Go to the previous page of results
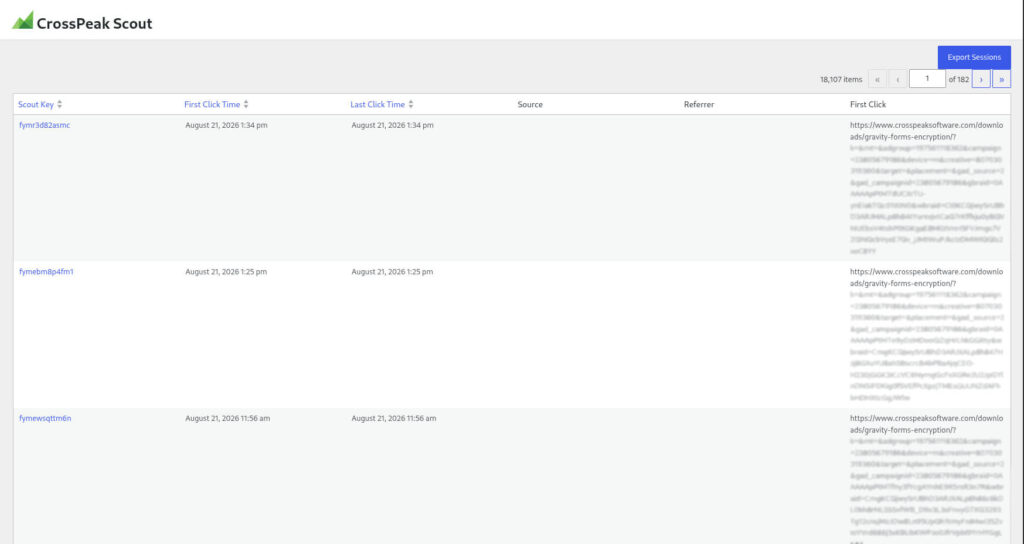Viewport: 1024px width, 544px height. click(897, 79)
